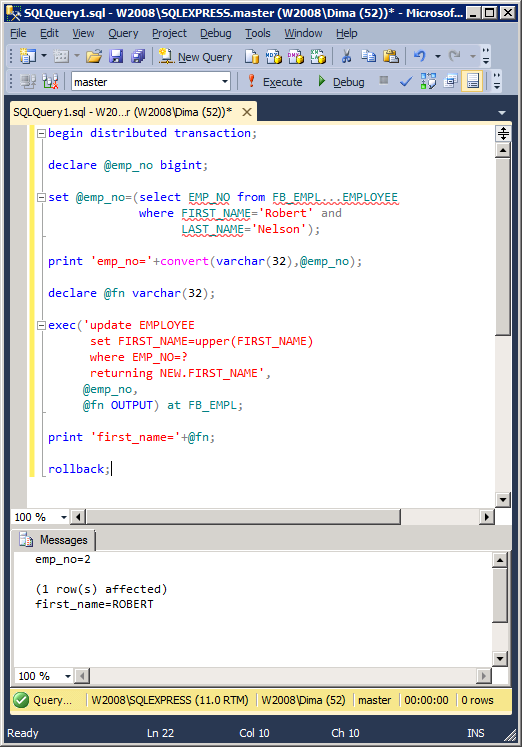Screen dimensions: 522x747
Task: Click the Parse checkmark icon
Action: [406, 82]
